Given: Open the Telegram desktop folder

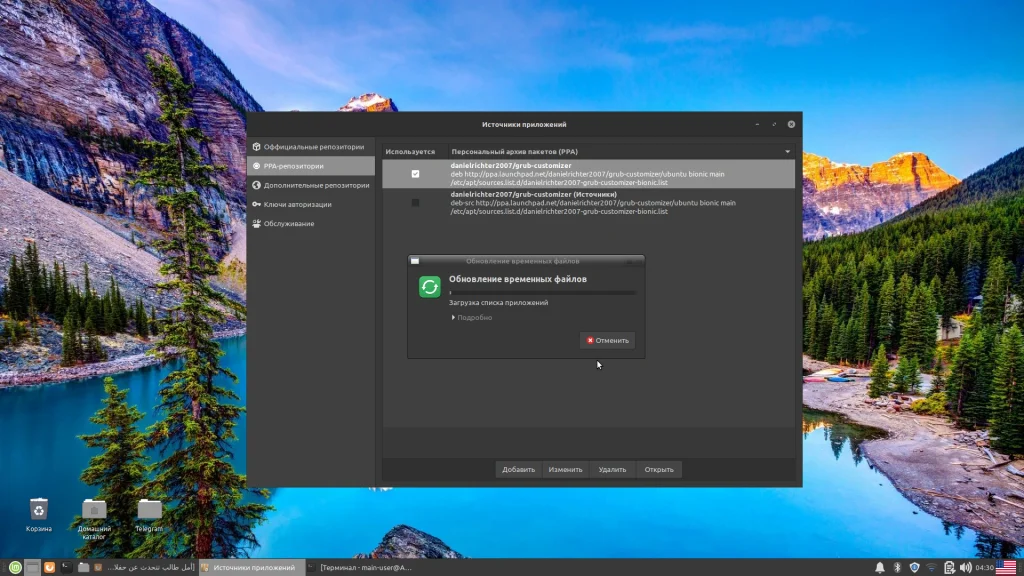Looking at the screenshot, I should (x=149, y=515).
